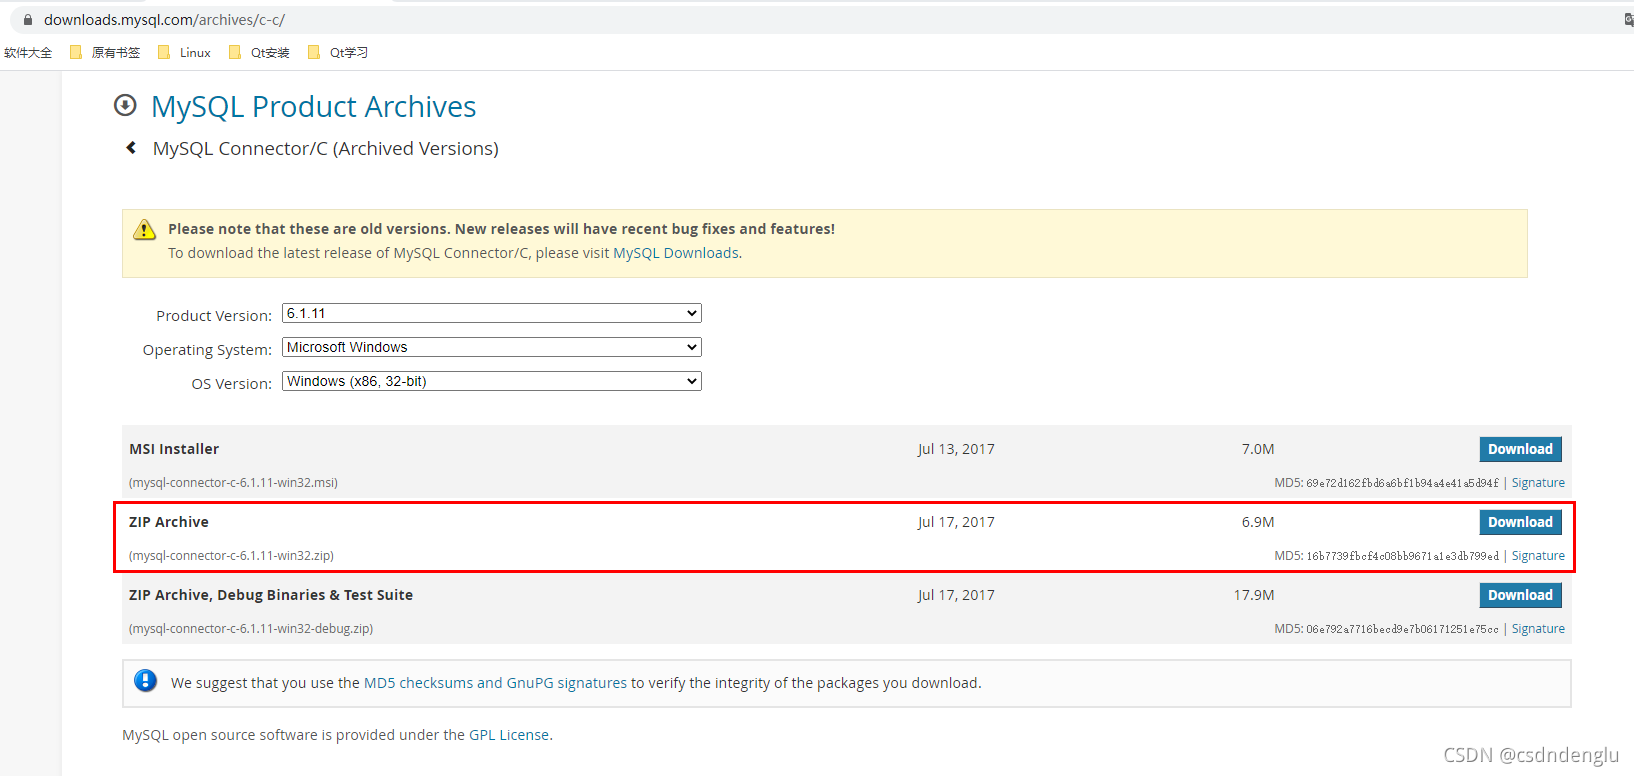The image size is (1634, 776).
Task: Open the Product Version dropdown
Action: click(x=492, y=313)
